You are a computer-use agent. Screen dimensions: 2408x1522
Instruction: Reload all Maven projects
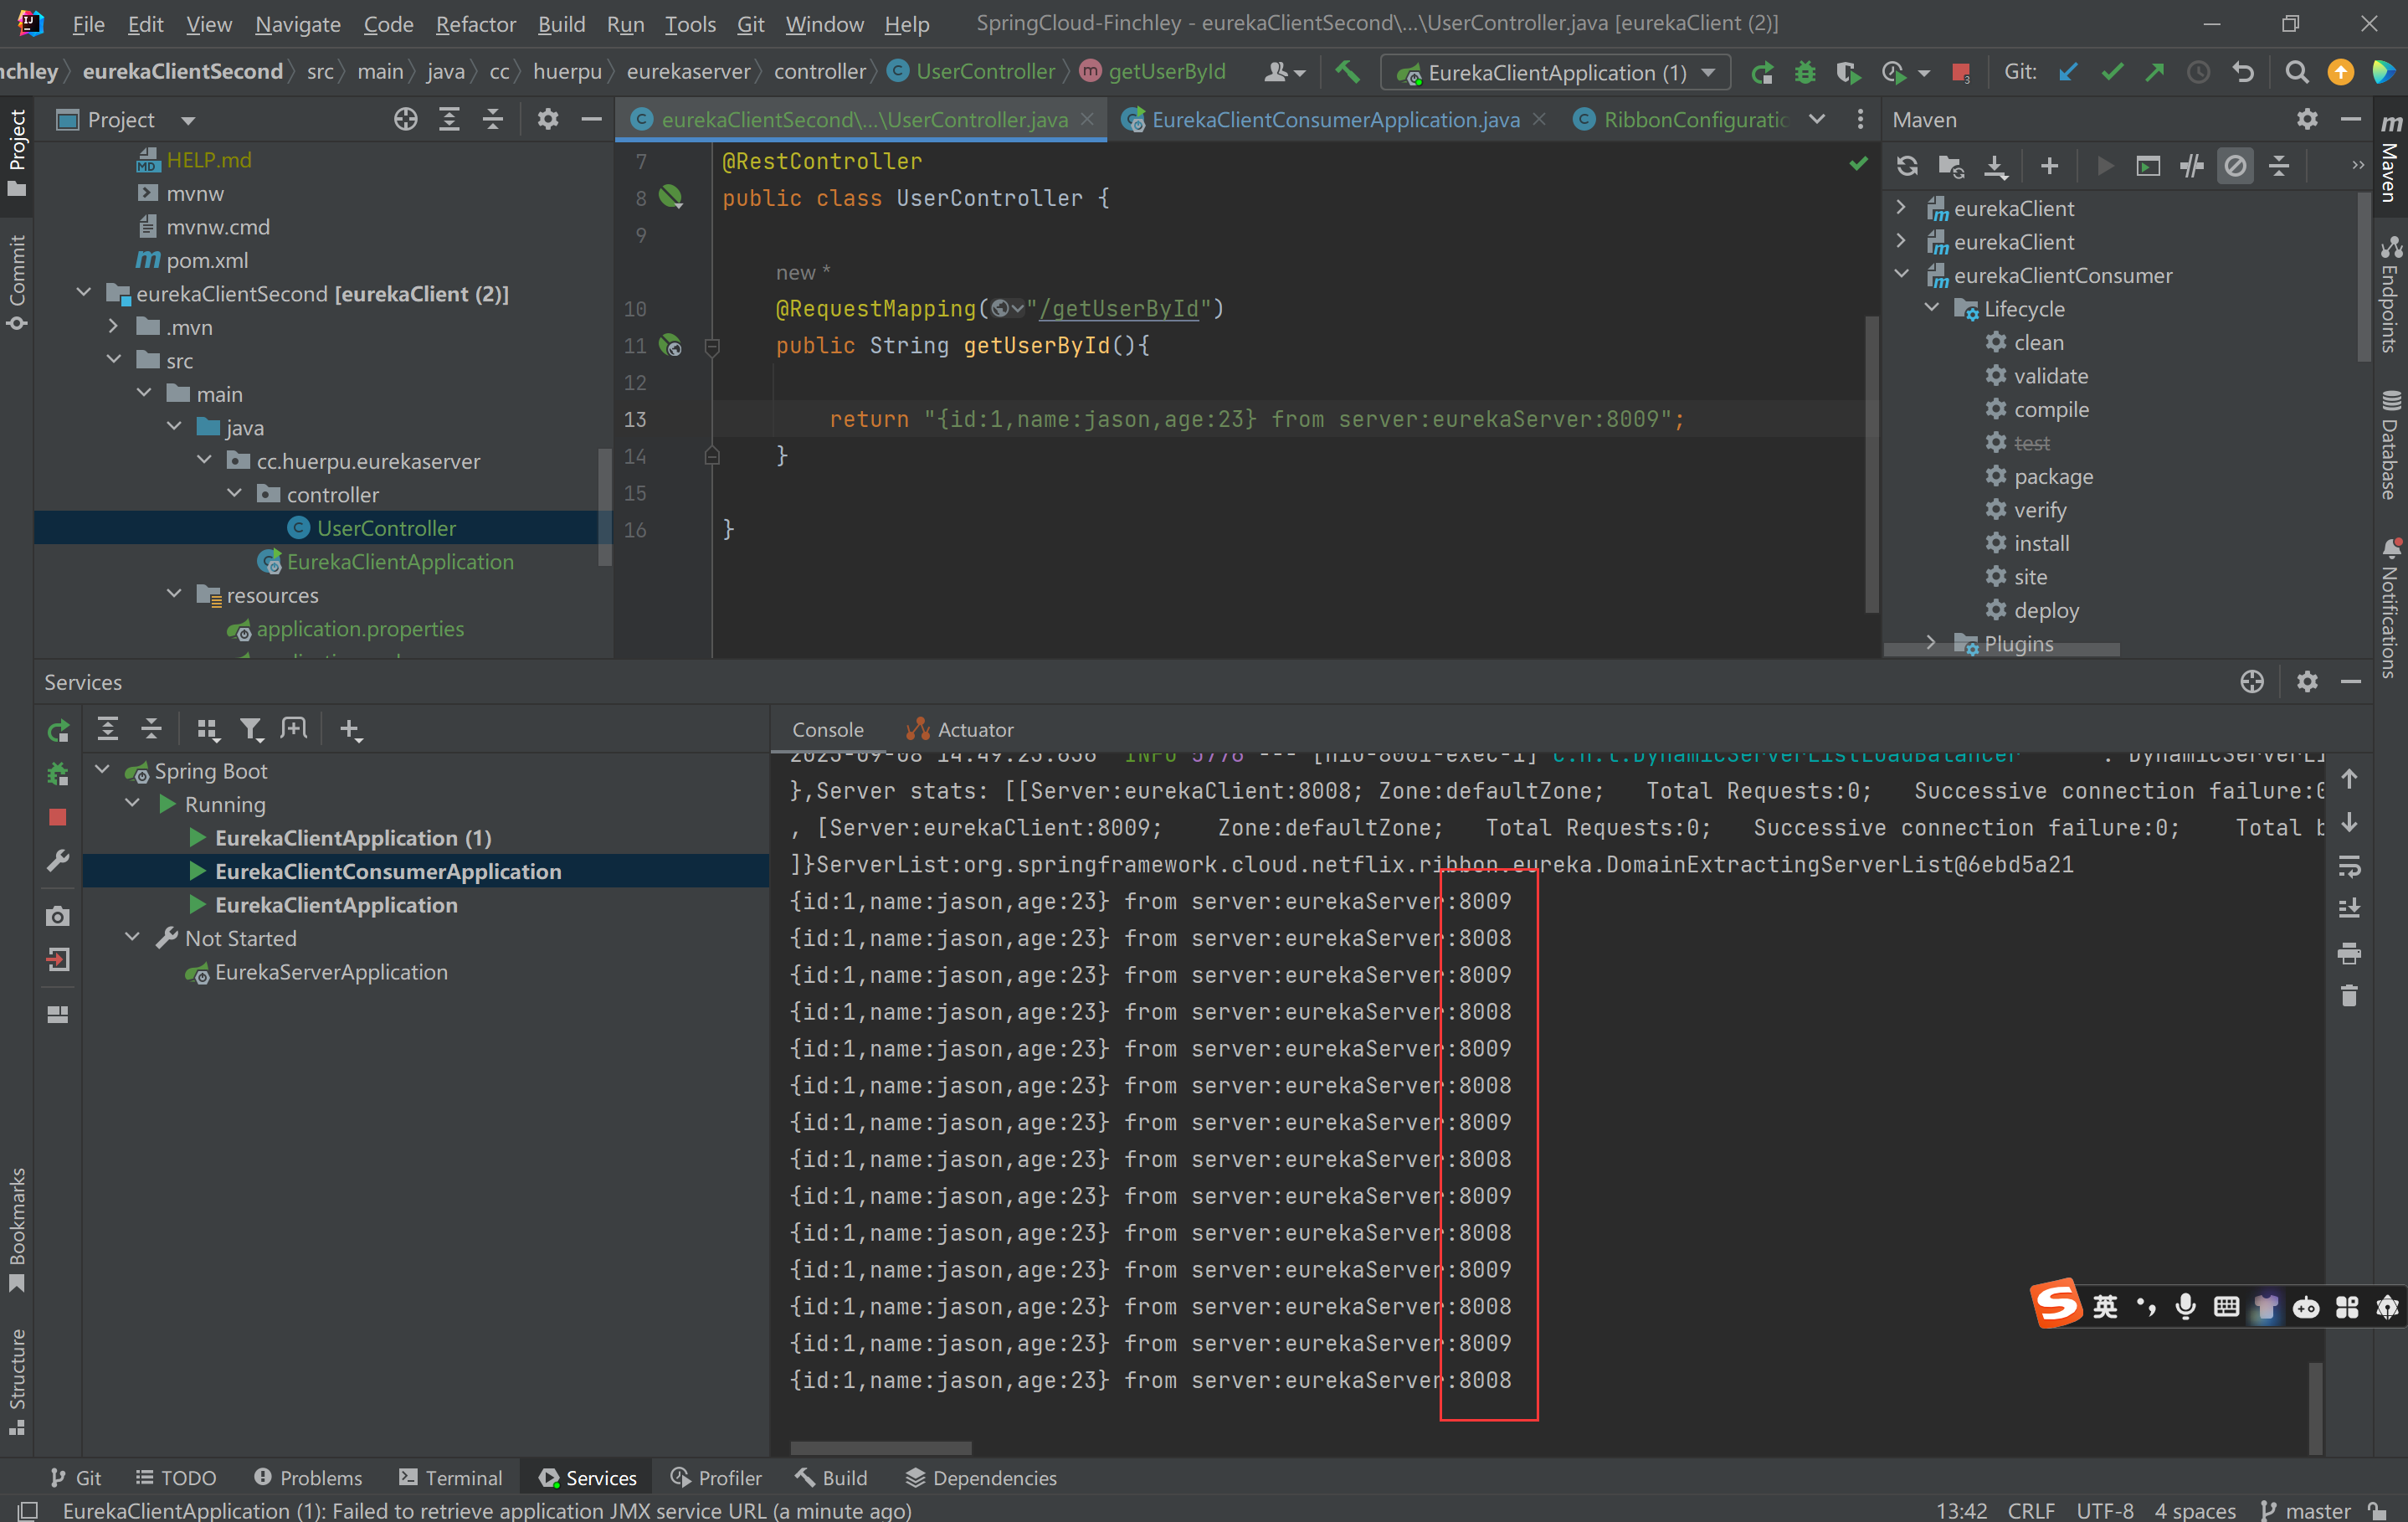[x=1907, y=166]
